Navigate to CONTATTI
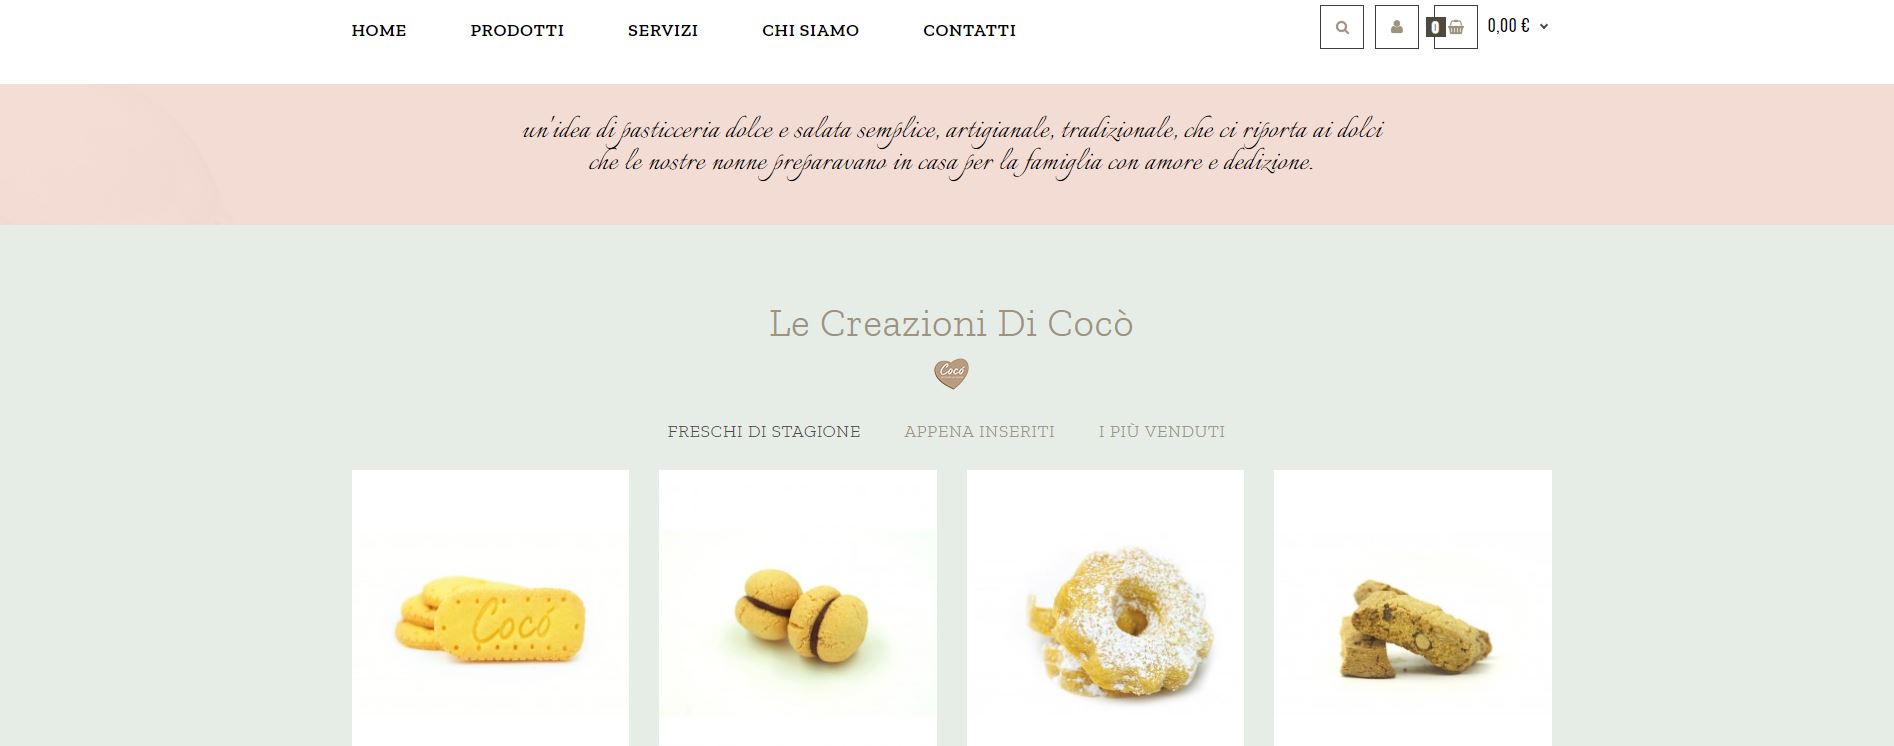Viewport: 1894px width, 746px height. click(969, 31)
